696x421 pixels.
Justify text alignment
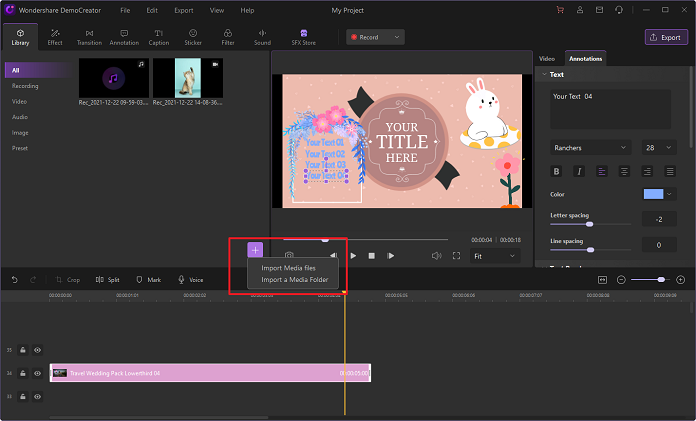coord(670,171)
